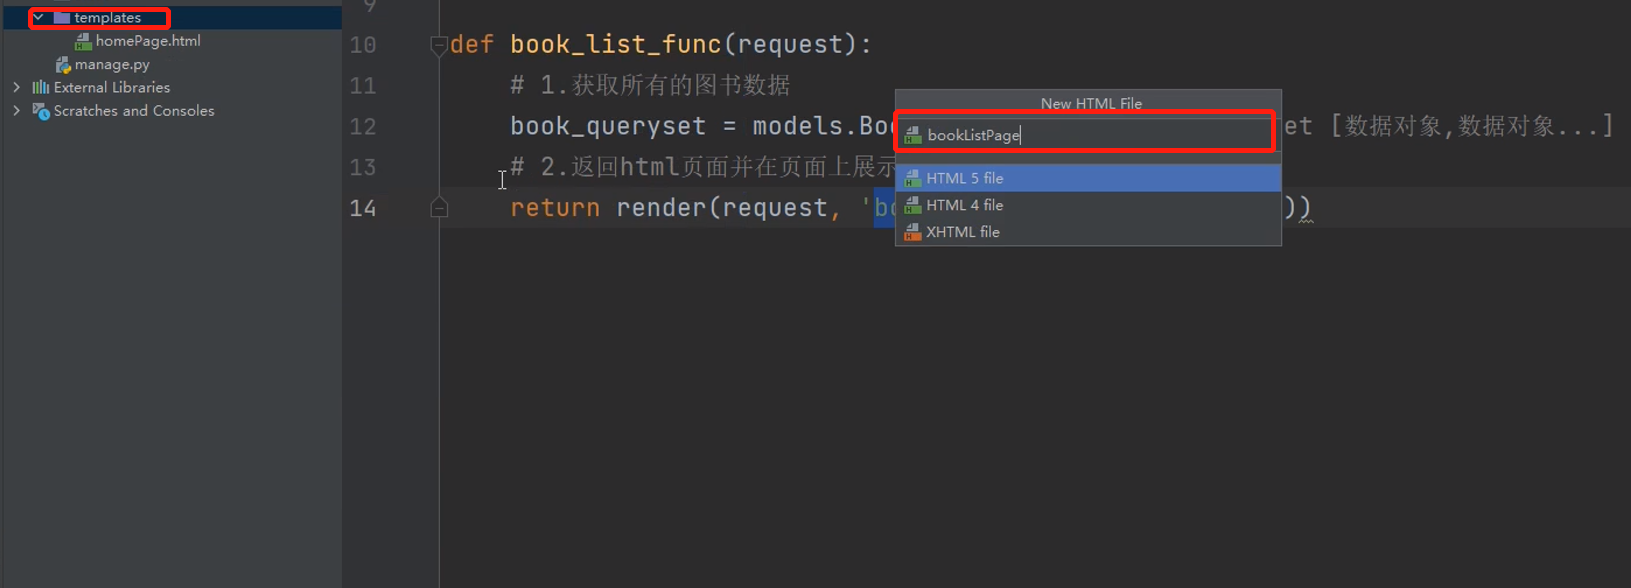
Task: Expand the External Libraries node
Action: coord(17,88)
